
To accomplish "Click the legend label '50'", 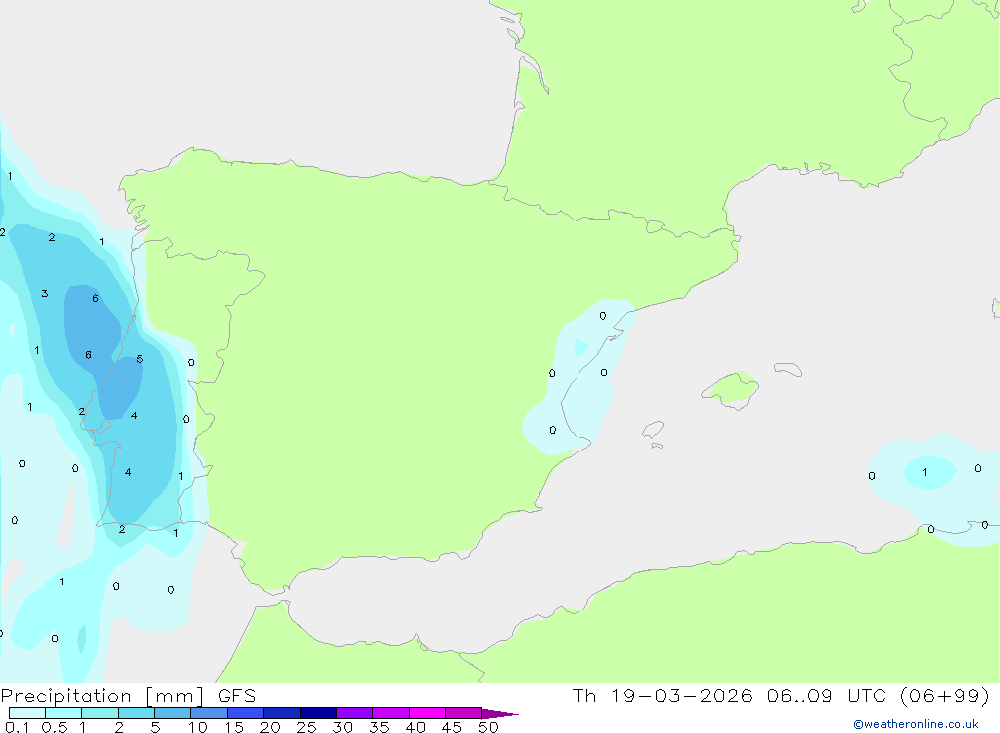I will (x=488, y=727).
